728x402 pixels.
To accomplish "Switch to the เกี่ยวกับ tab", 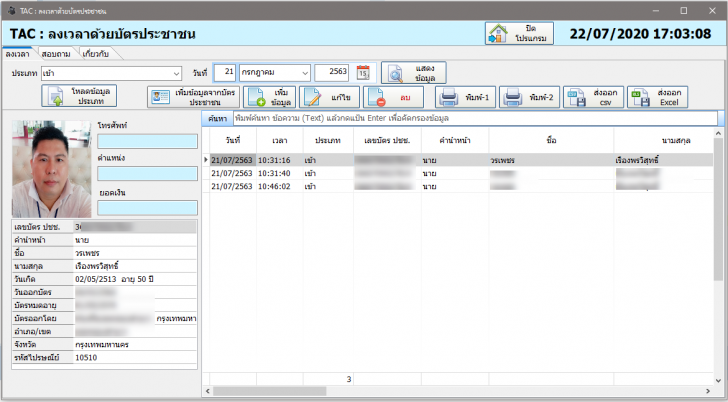I will point(96,54).
